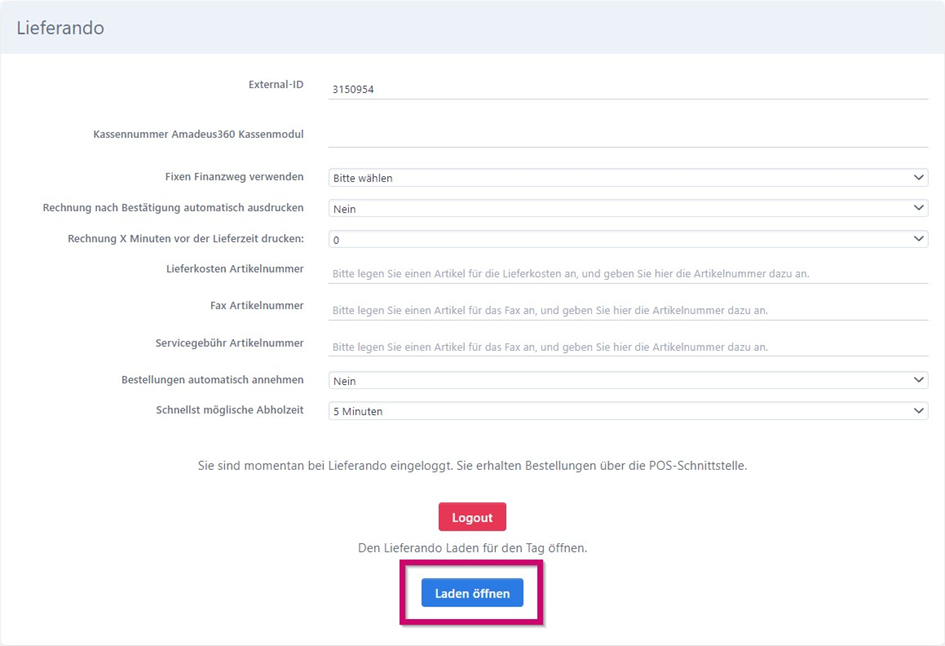Viewport: 945px width, 646px height.
Task: Open Bestellungen automatisch annehmen dropdown
Action: click(628, 380)
